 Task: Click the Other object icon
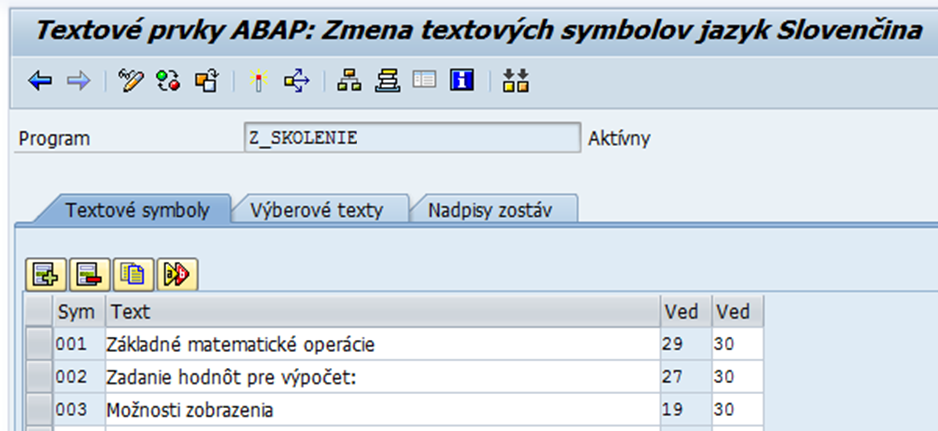pyautogui.click(x=206, y=80)
